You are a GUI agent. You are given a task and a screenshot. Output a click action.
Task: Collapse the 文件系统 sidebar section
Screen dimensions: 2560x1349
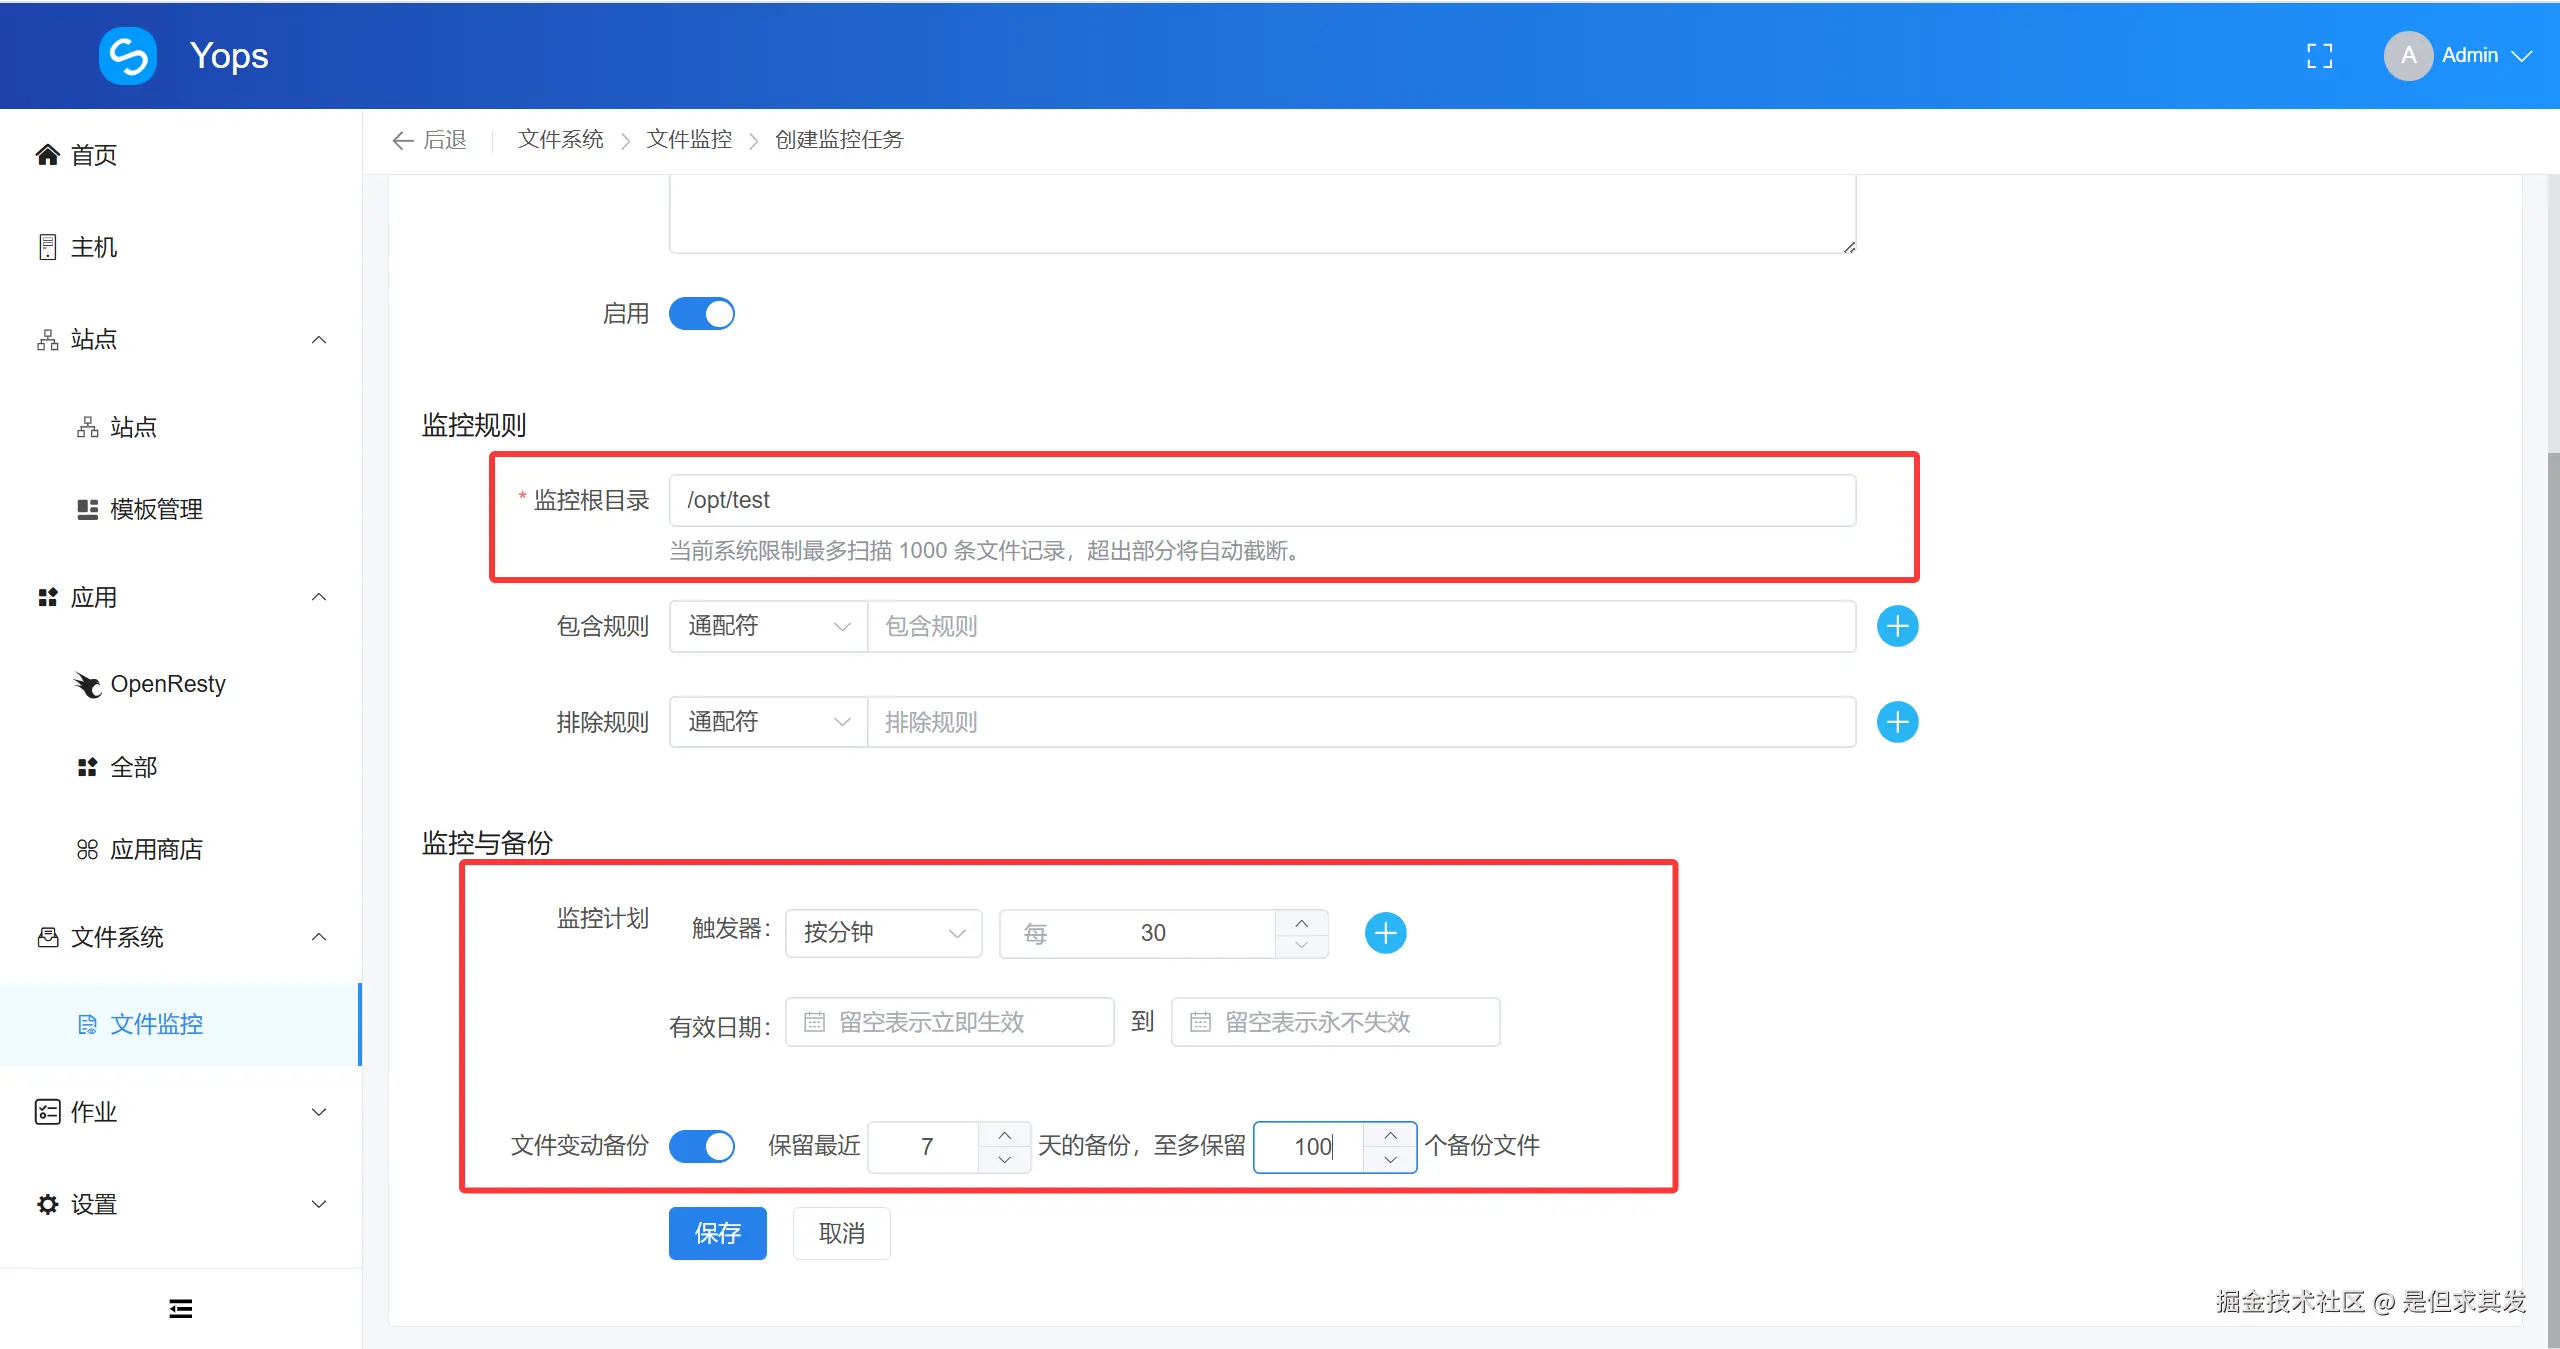pyautogui.click(x=318, y=937)
